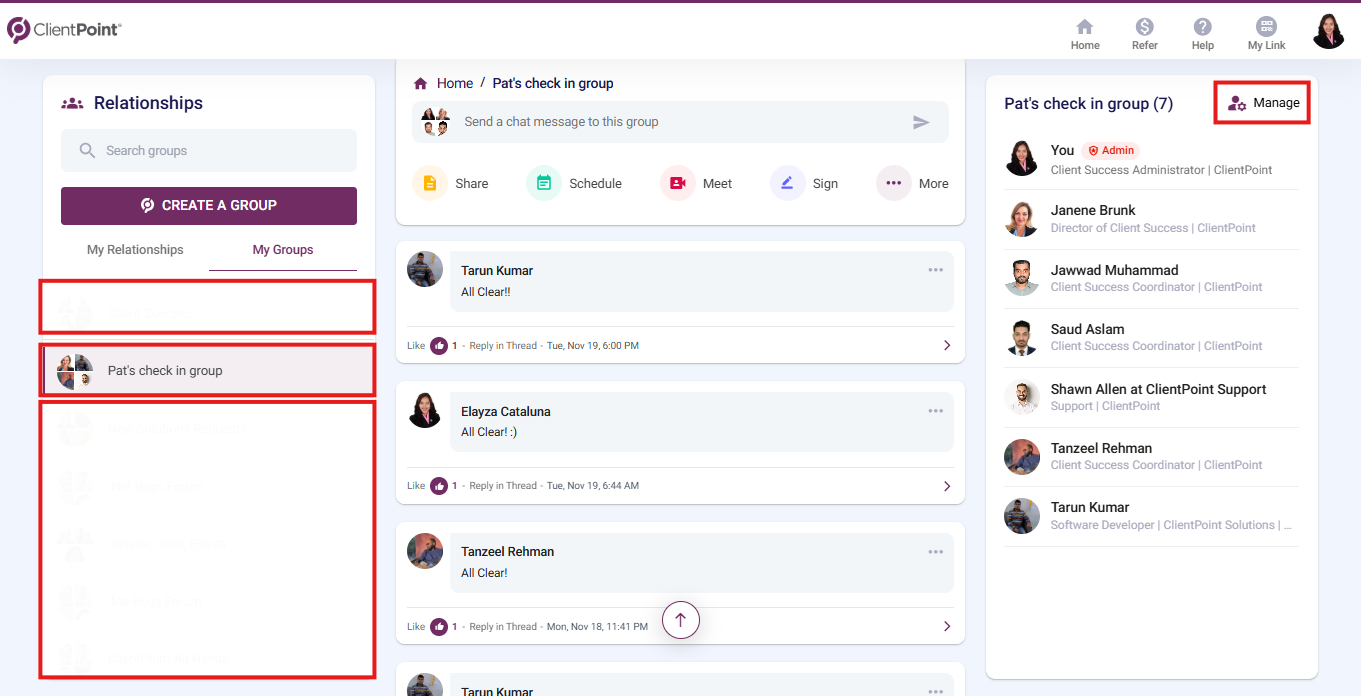Click Saud Aslam in members list
Screen dimensions: 1361x696
point(1151,337)
